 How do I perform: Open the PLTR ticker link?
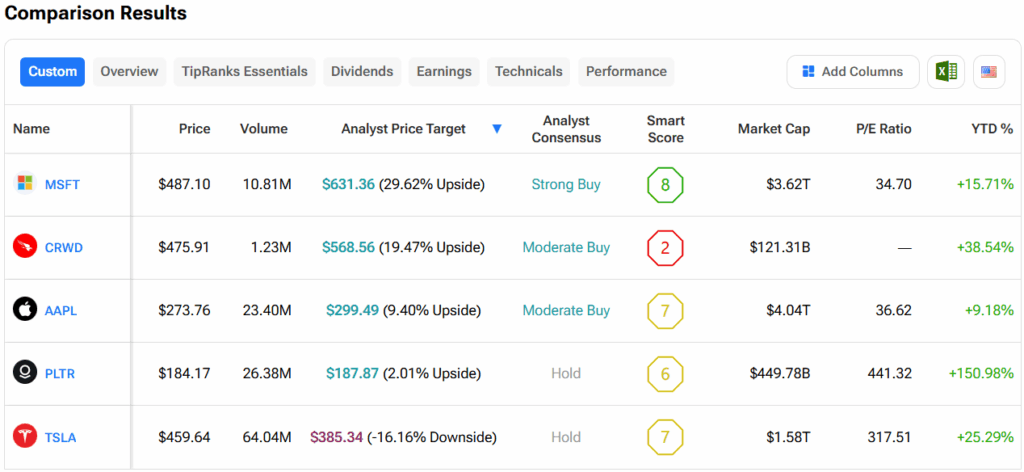pyautogui.click(x=60, y=374)
